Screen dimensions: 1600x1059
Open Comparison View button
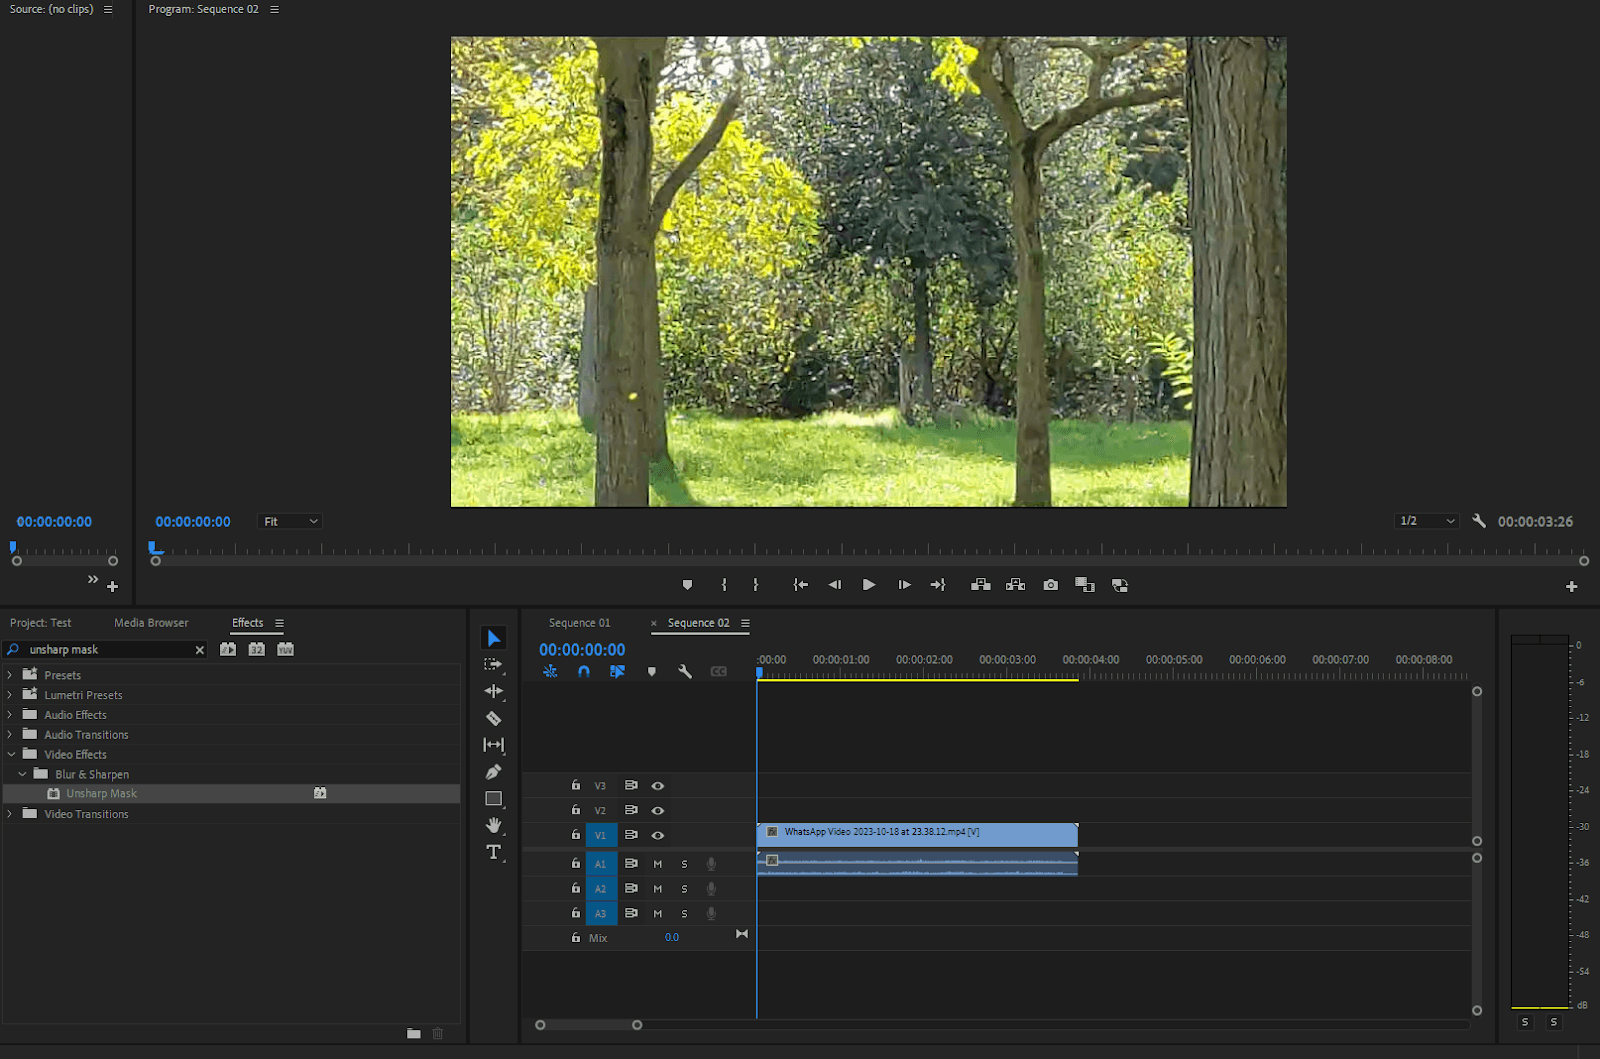pos(1085,585)
